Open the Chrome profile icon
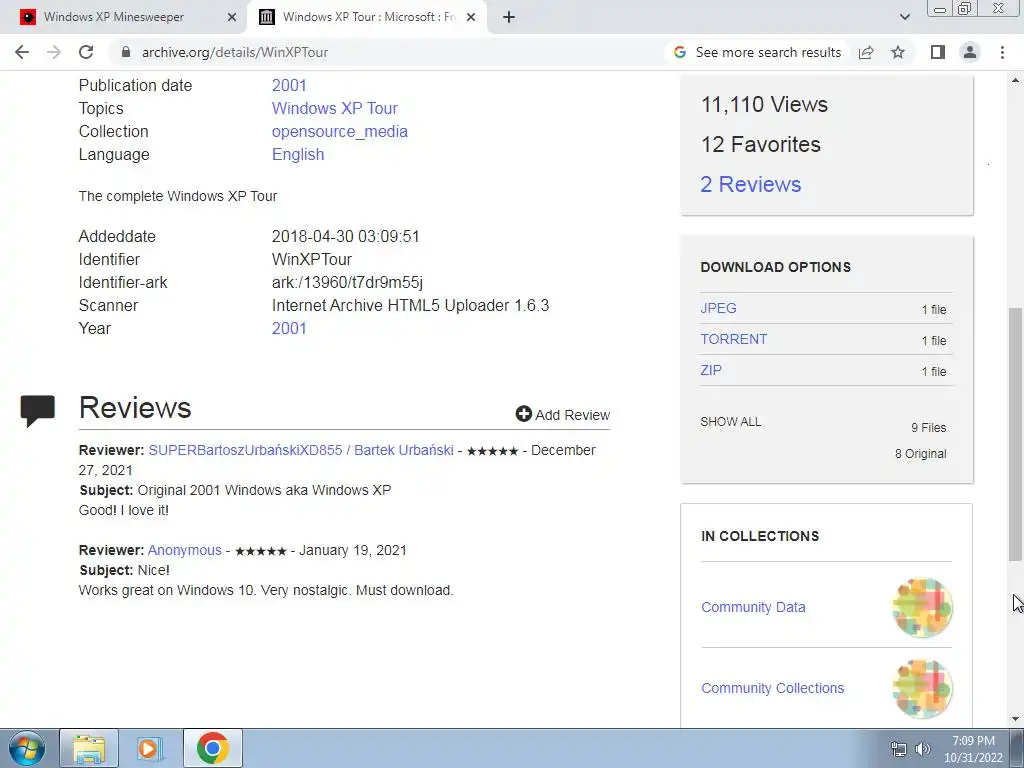The width and height of the screenshot is (1024, 768). click(x=970, y=52)
